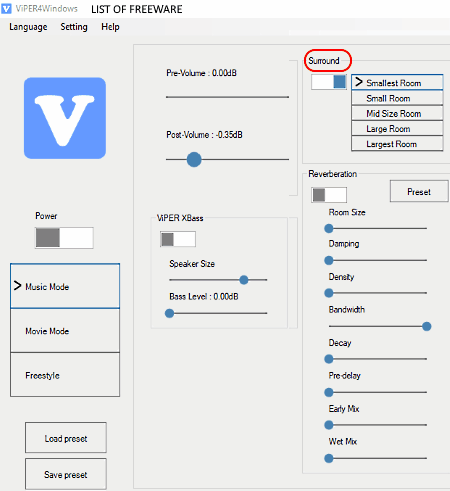
Task: Choose Large Room surround option
Action: point(397,129)
